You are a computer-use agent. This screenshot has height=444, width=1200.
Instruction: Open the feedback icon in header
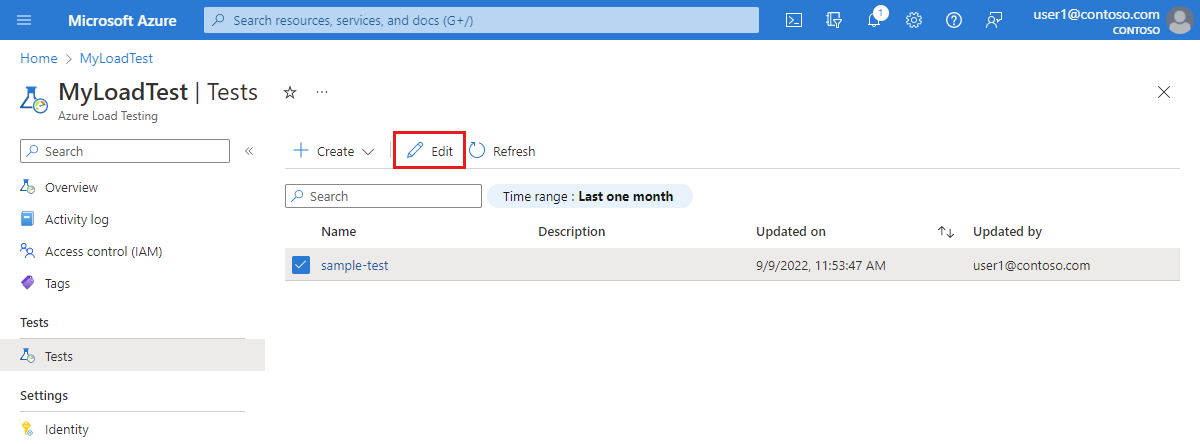(x=994, y=20)
